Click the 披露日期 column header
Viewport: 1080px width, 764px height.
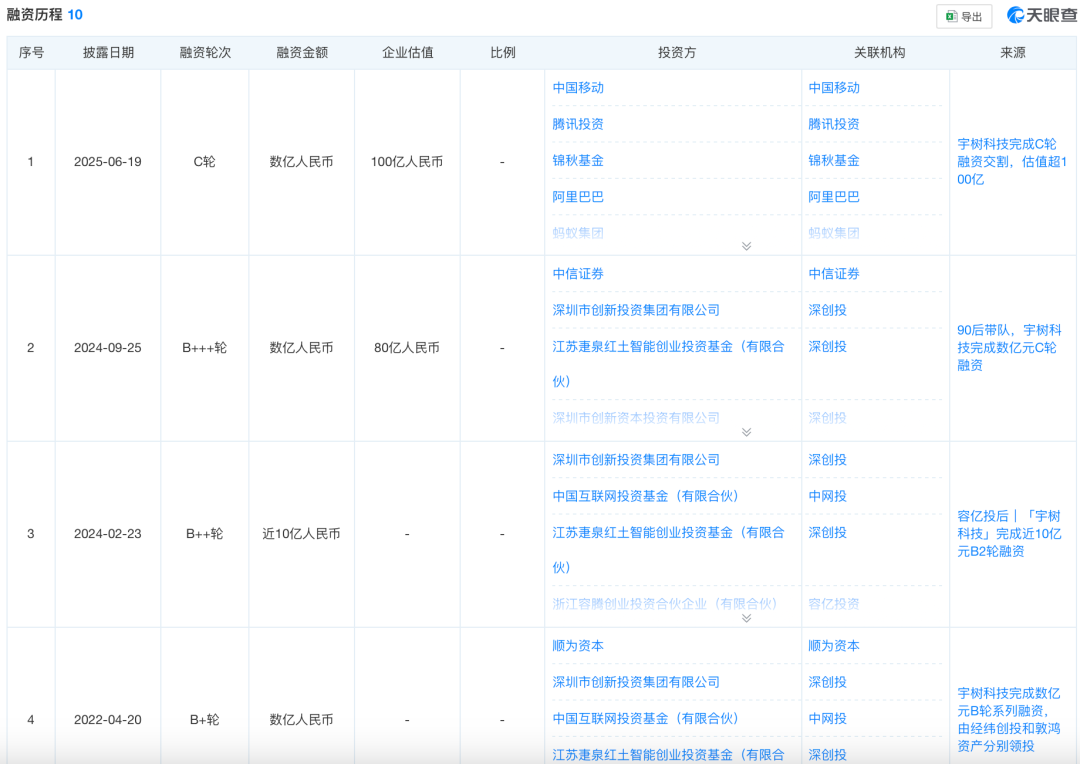point(108,52)
